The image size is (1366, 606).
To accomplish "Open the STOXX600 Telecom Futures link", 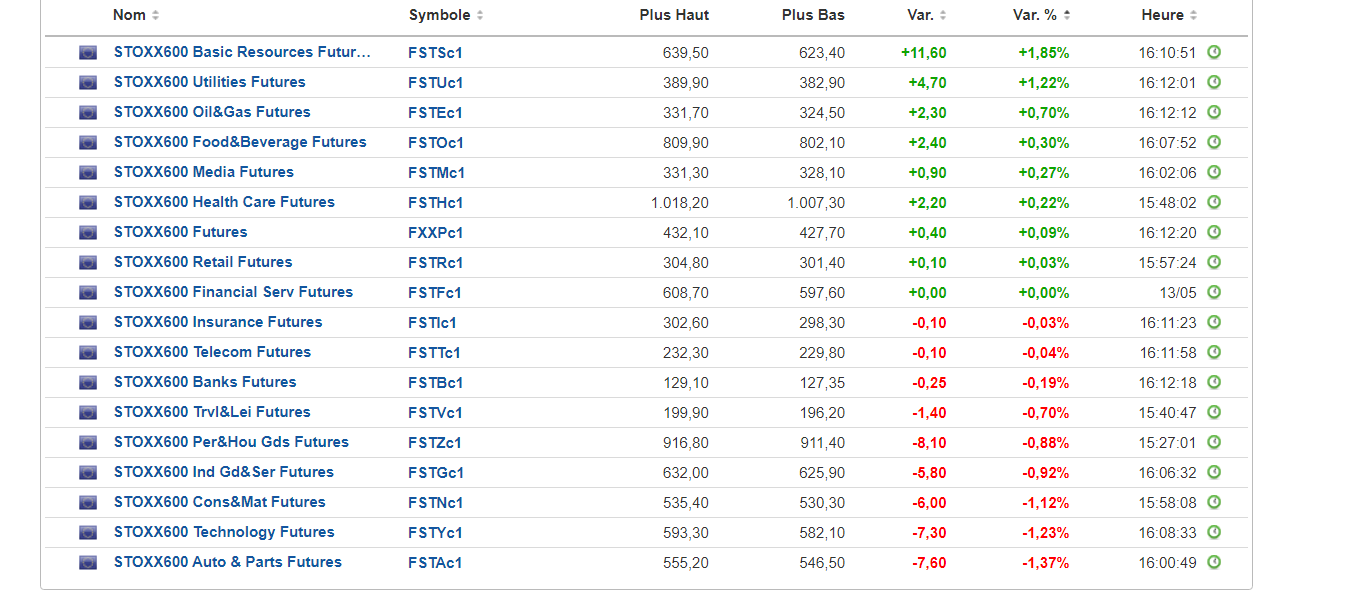I will coord(212,352).
